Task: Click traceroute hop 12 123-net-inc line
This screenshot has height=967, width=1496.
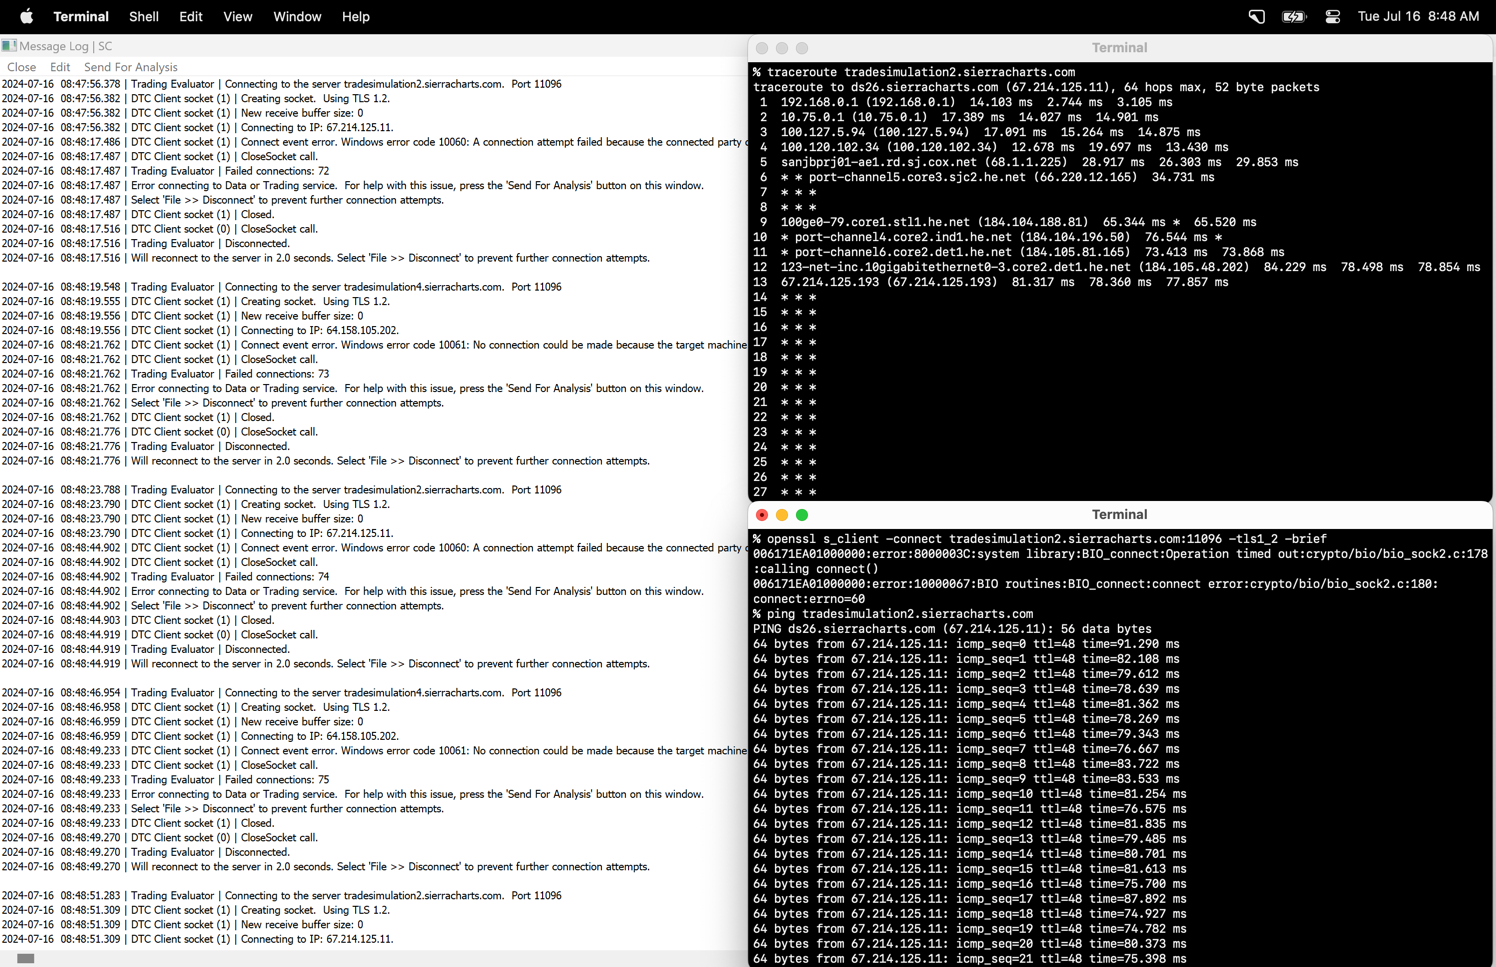Action: click(x=1117, y=267)
